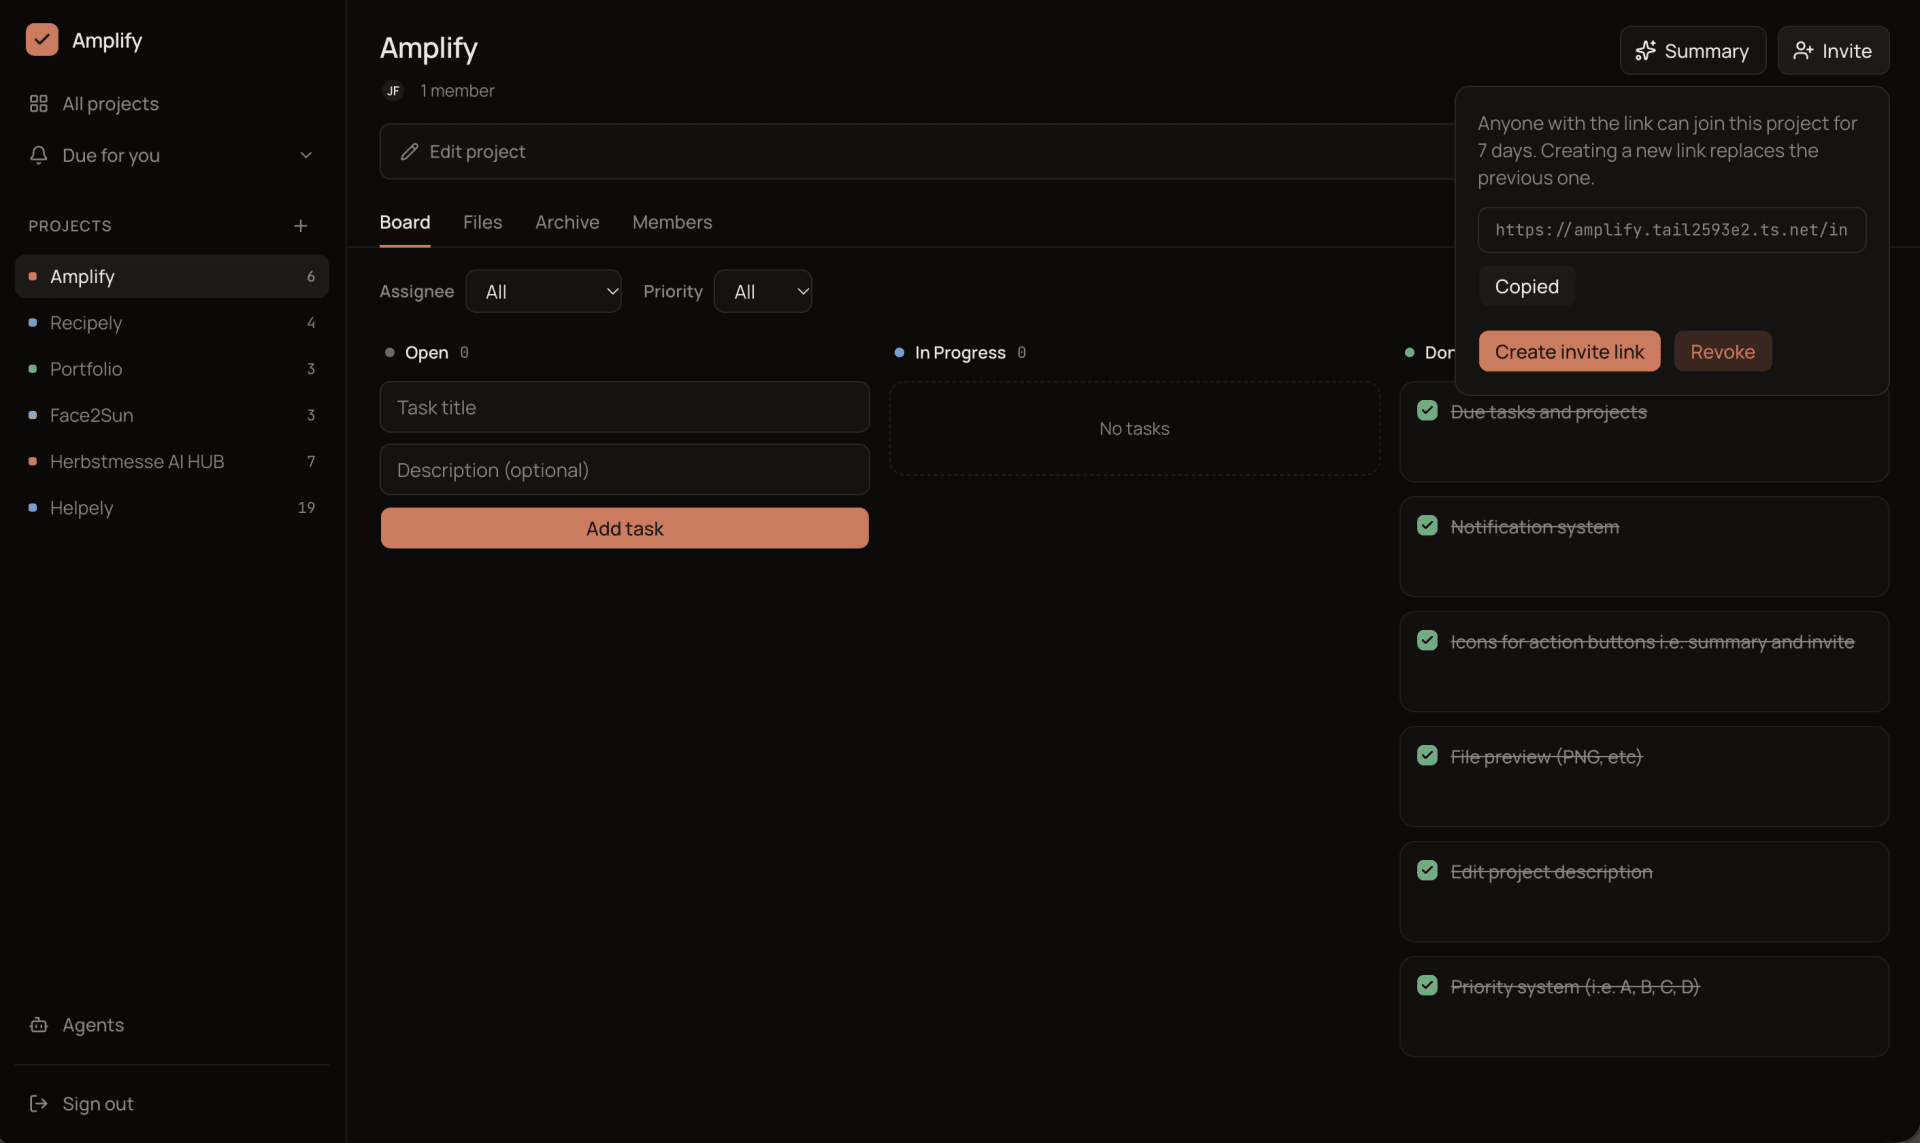Uncheck the Icons for action buttons task

click(1427, 641)
